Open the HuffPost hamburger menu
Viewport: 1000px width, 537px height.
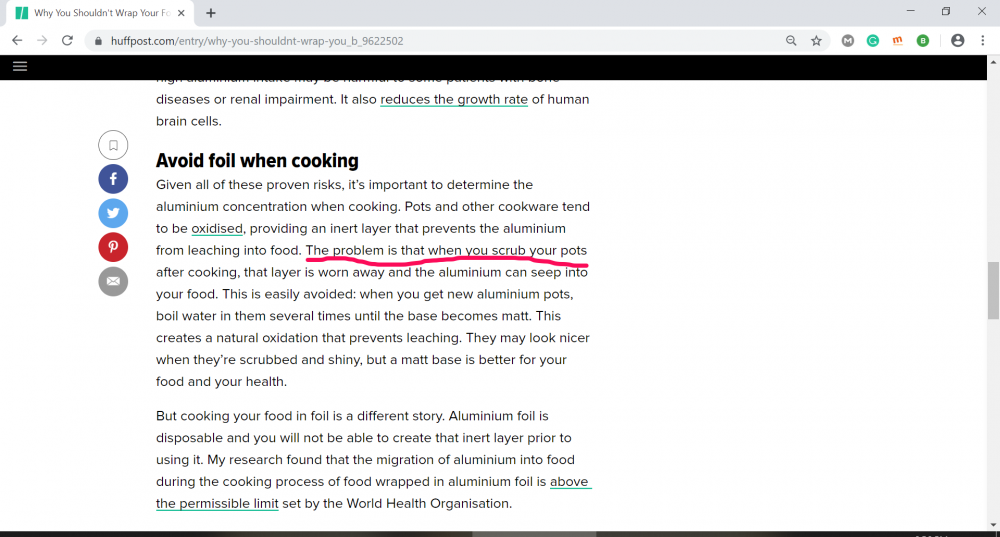[20, 66]
